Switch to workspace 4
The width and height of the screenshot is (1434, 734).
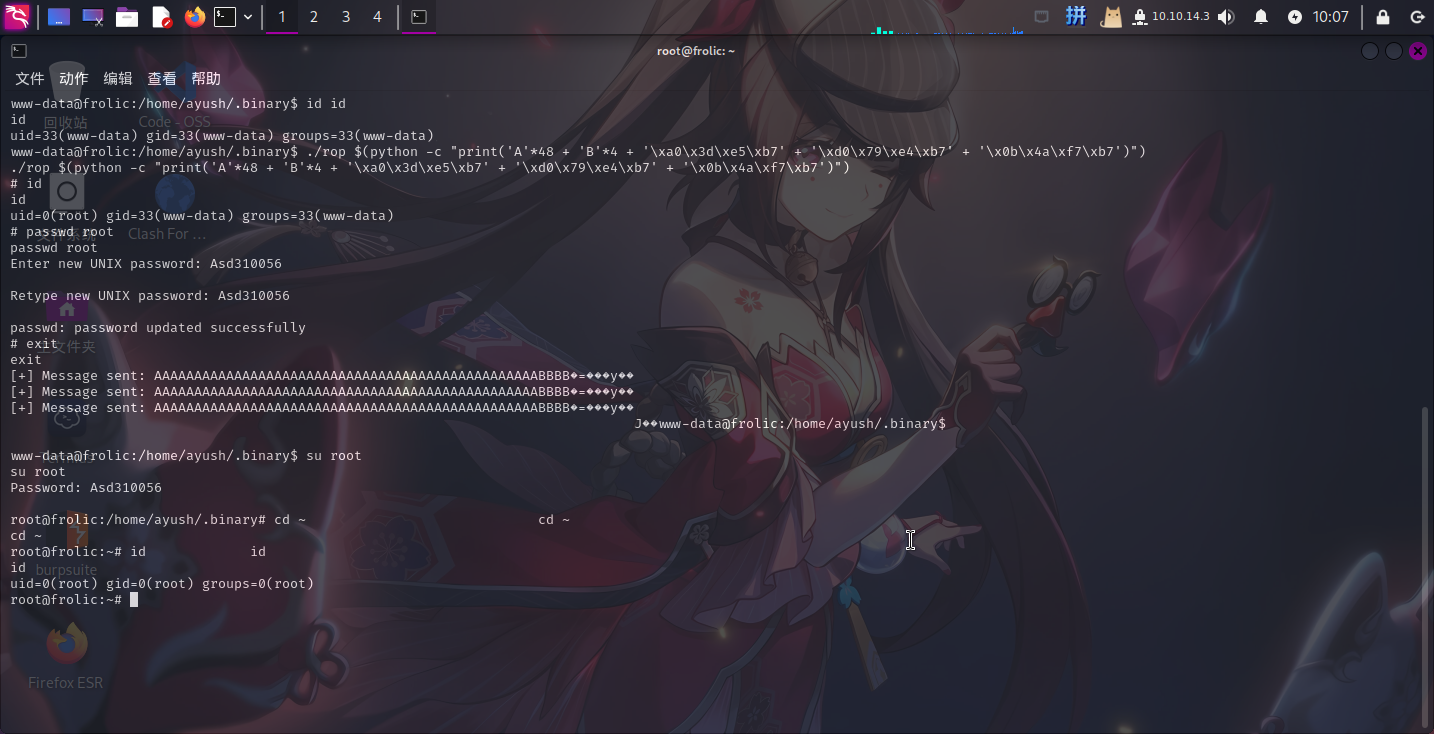pos(377,17)
